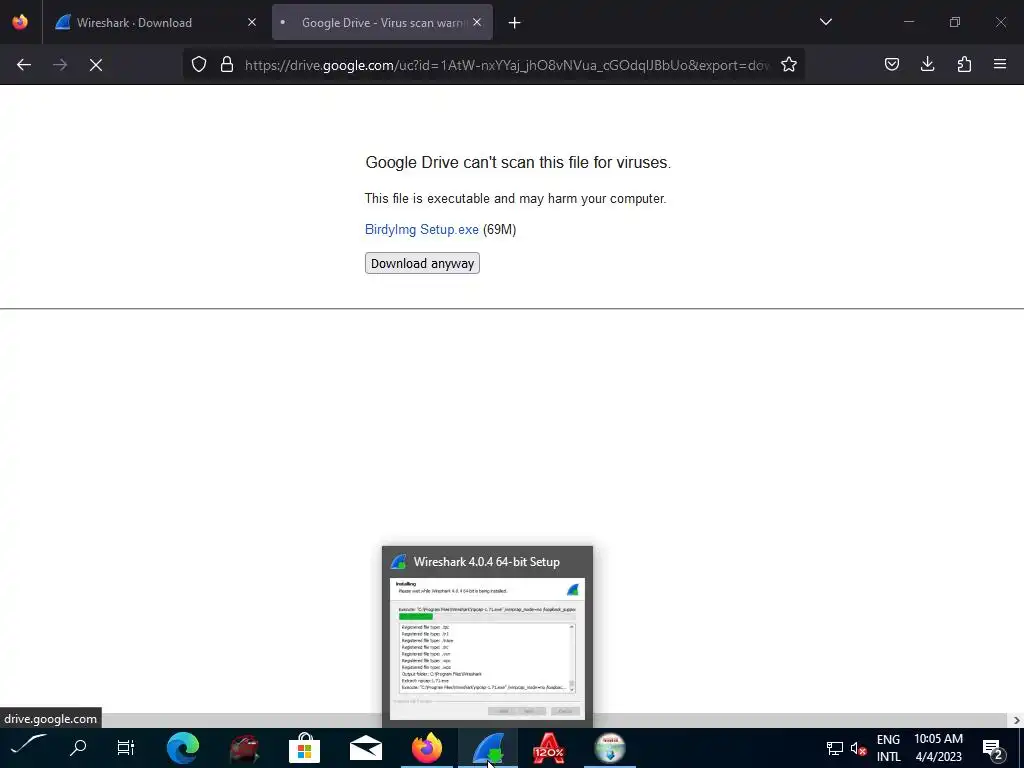Open the notification action center

(x=992, y=748)
